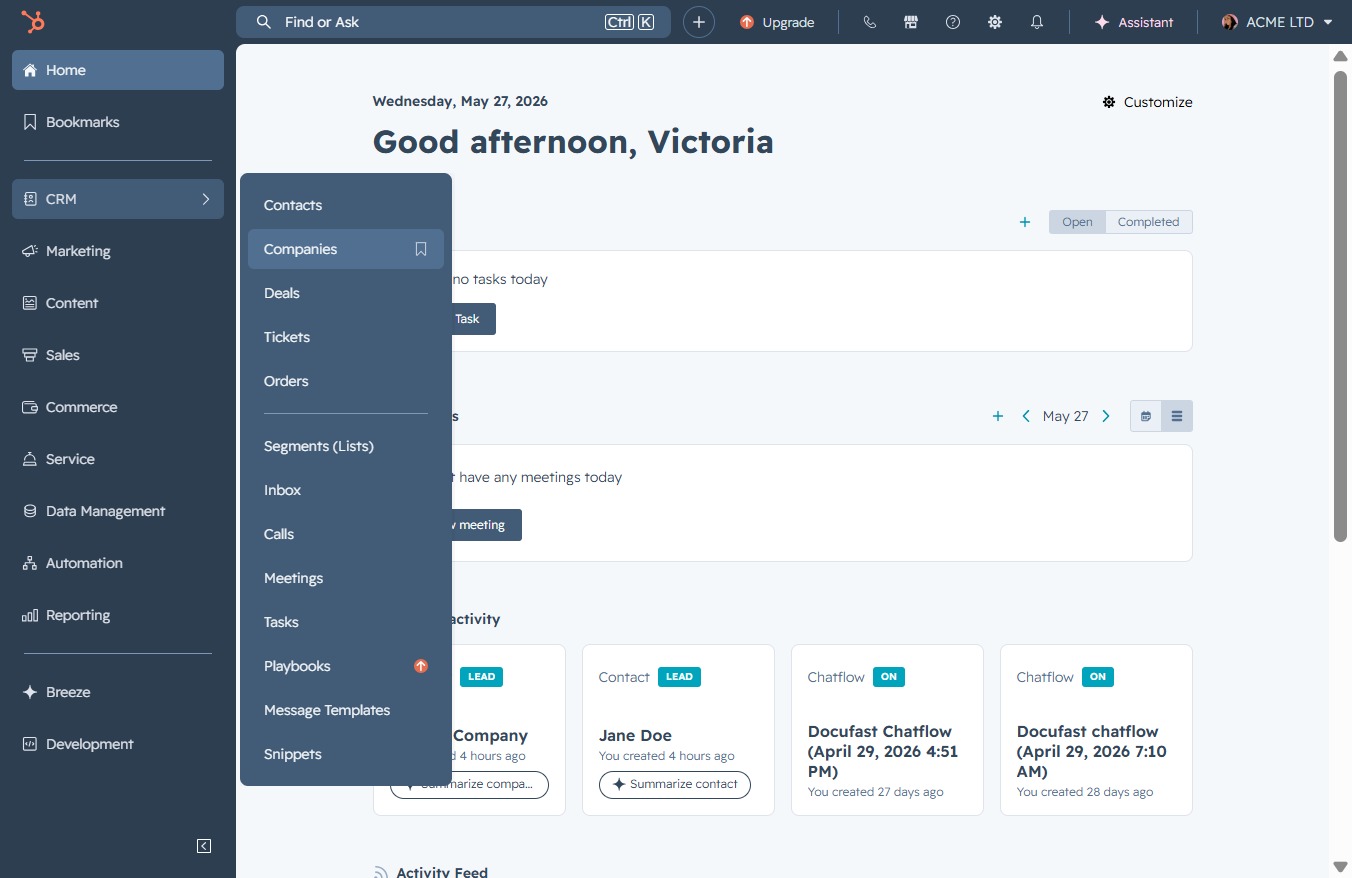Go to previous day in meetings
The height and width of the screenshot is (878, 1352).
tap(1026, 416)
